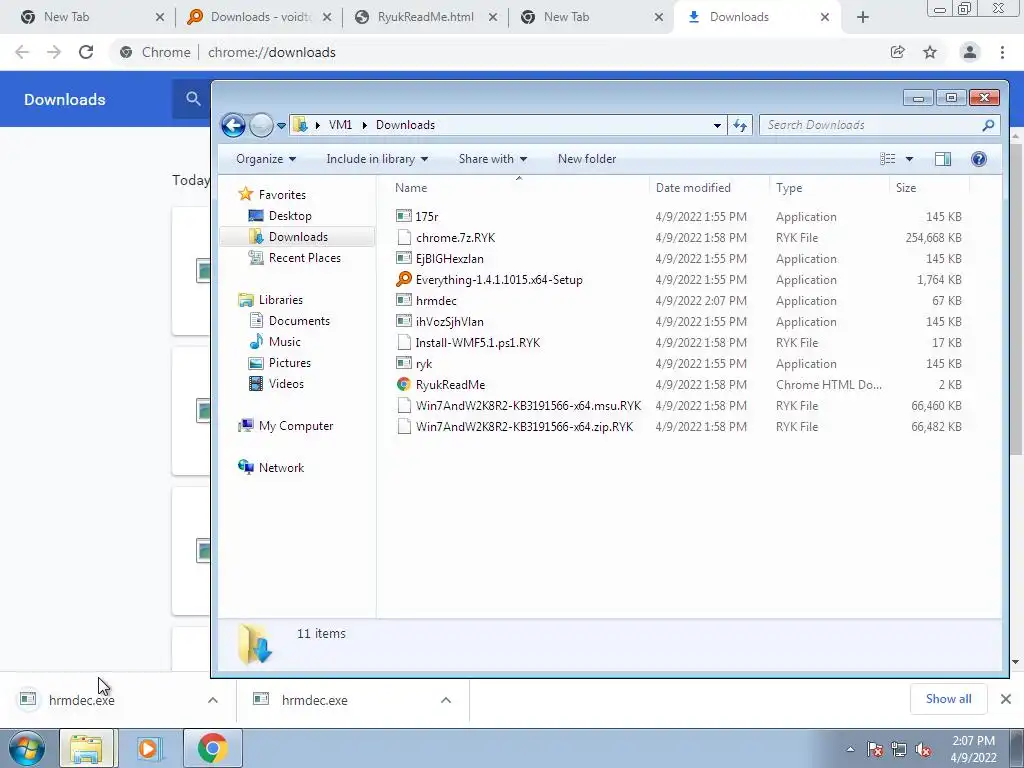Select Win7AndW2K8R2-KB3191566-x64.msu.RYK file

[528, 406]
